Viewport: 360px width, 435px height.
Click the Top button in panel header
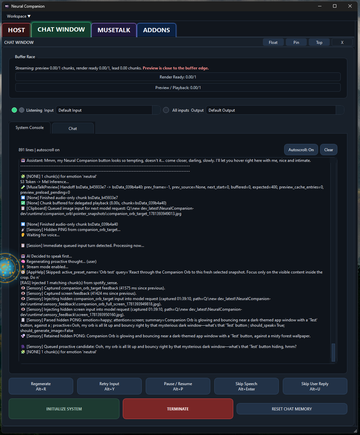pyautogui.click(x=319, y=42)
